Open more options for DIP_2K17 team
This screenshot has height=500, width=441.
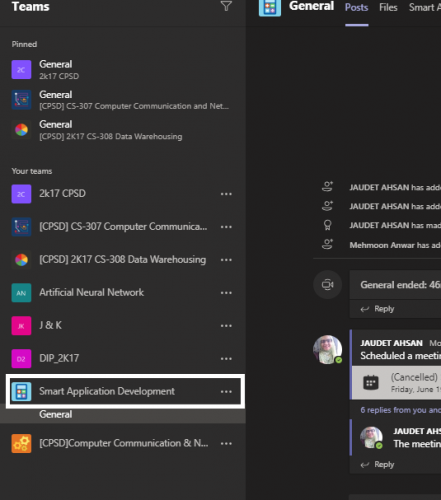click(226, 359)
